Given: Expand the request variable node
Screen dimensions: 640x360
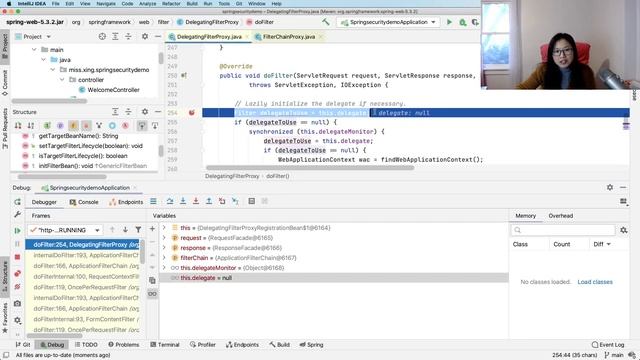Looking at the screenshot, I should pyautogui.click(x=164, y=238).
